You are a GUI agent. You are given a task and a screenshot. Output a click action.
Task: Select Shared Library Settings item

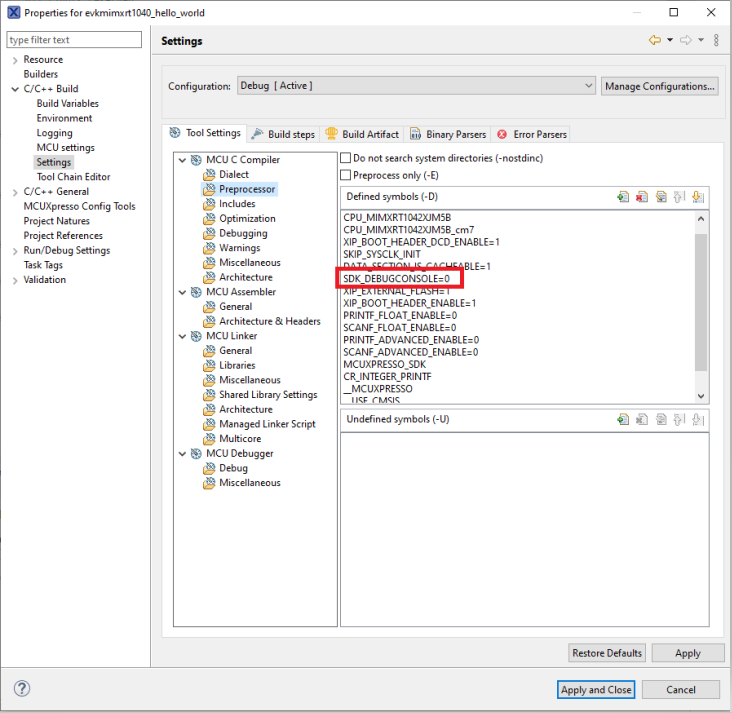click(268, 395)
